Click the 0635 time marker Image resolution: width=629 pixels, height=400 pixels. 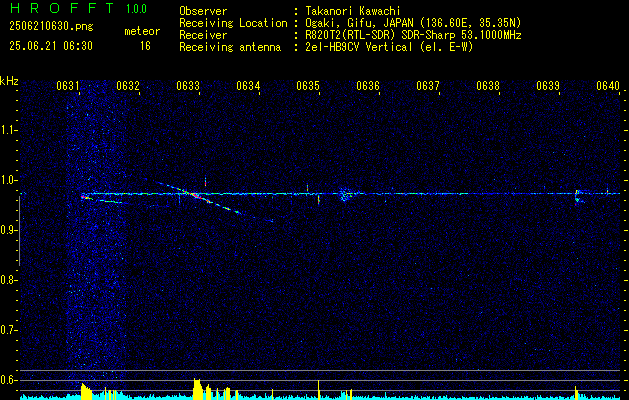pos(308,86)
